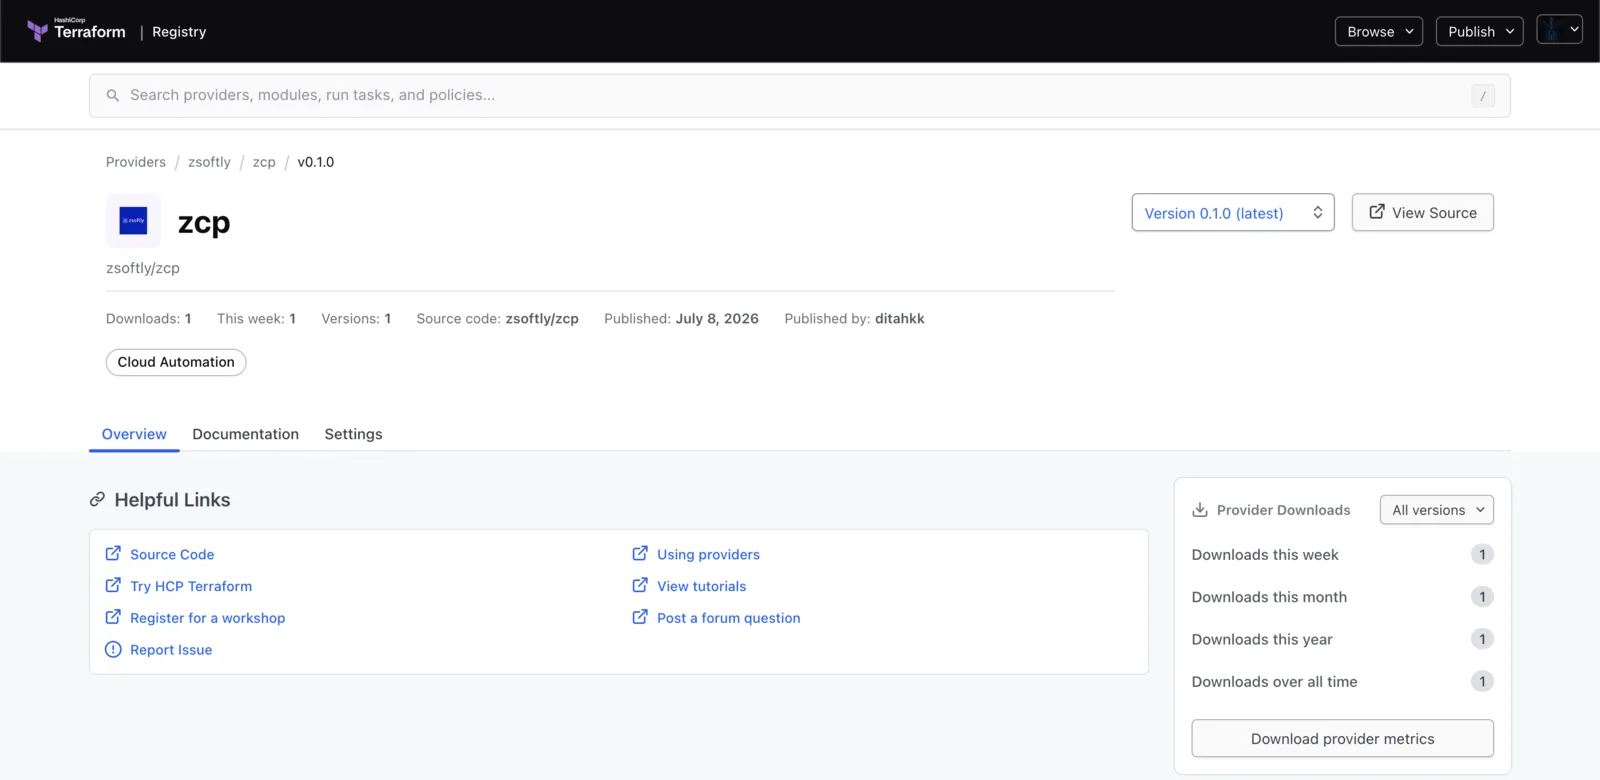
Task: Click the icon beside Using providers
Action: (640, 553)
